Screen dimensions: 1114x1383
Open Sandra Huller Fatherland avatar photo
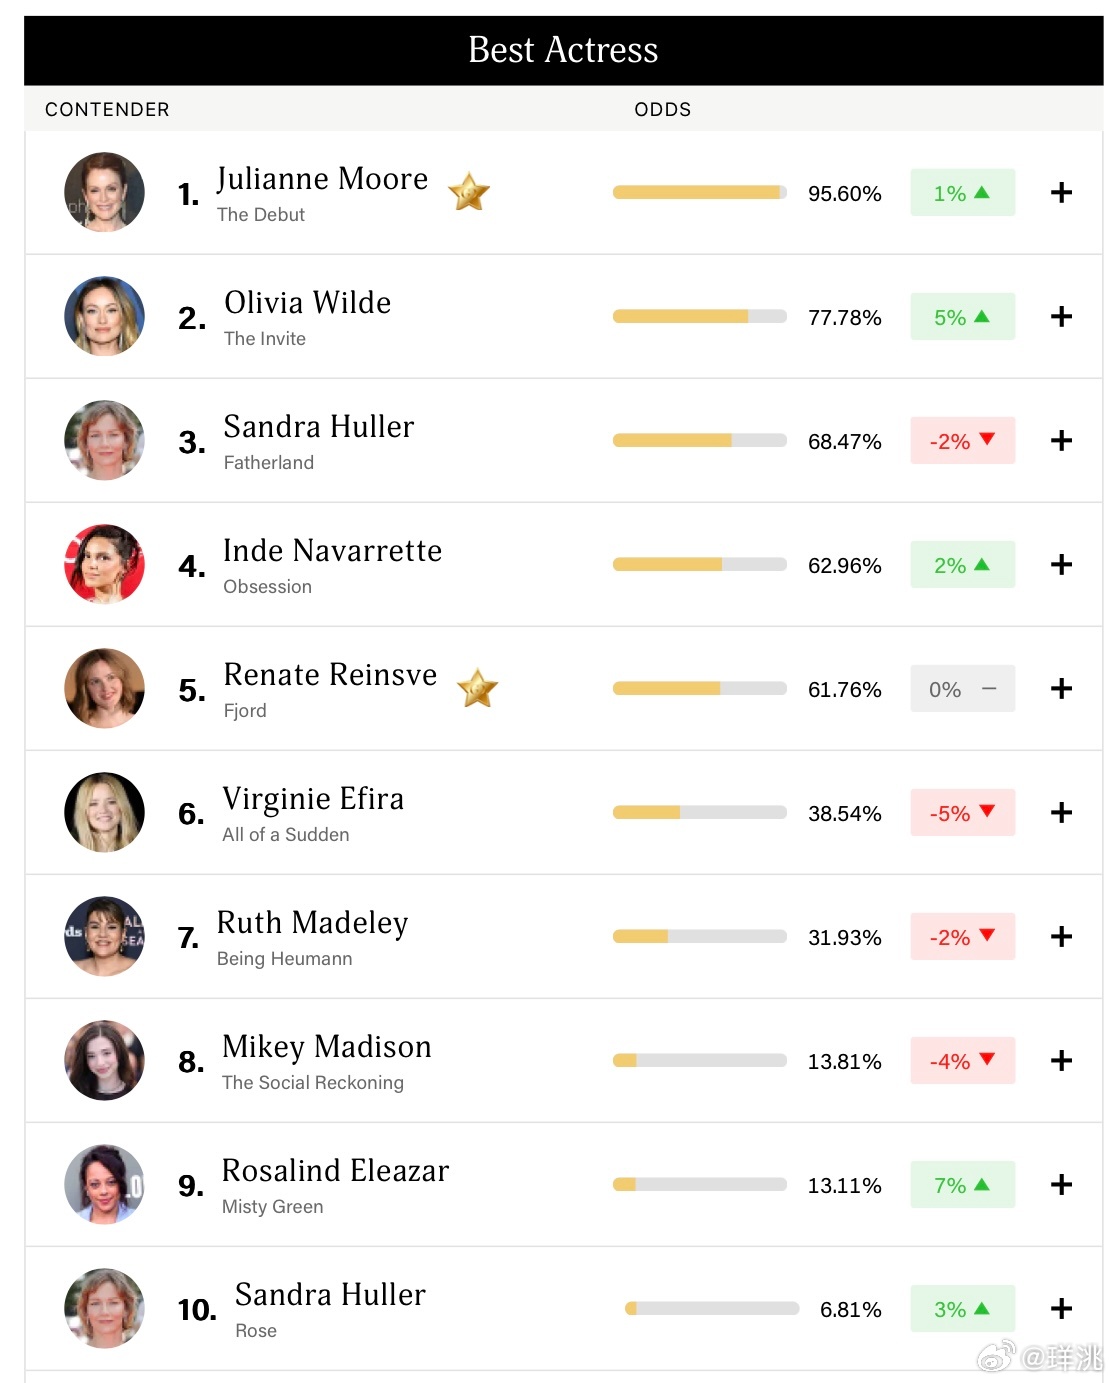pos(104,440)
